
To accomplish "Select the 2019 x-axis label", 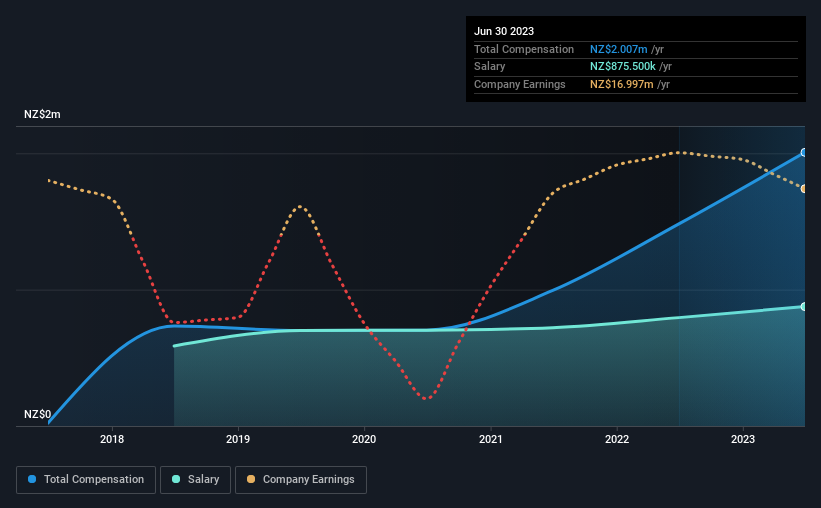I will (238, 439).
